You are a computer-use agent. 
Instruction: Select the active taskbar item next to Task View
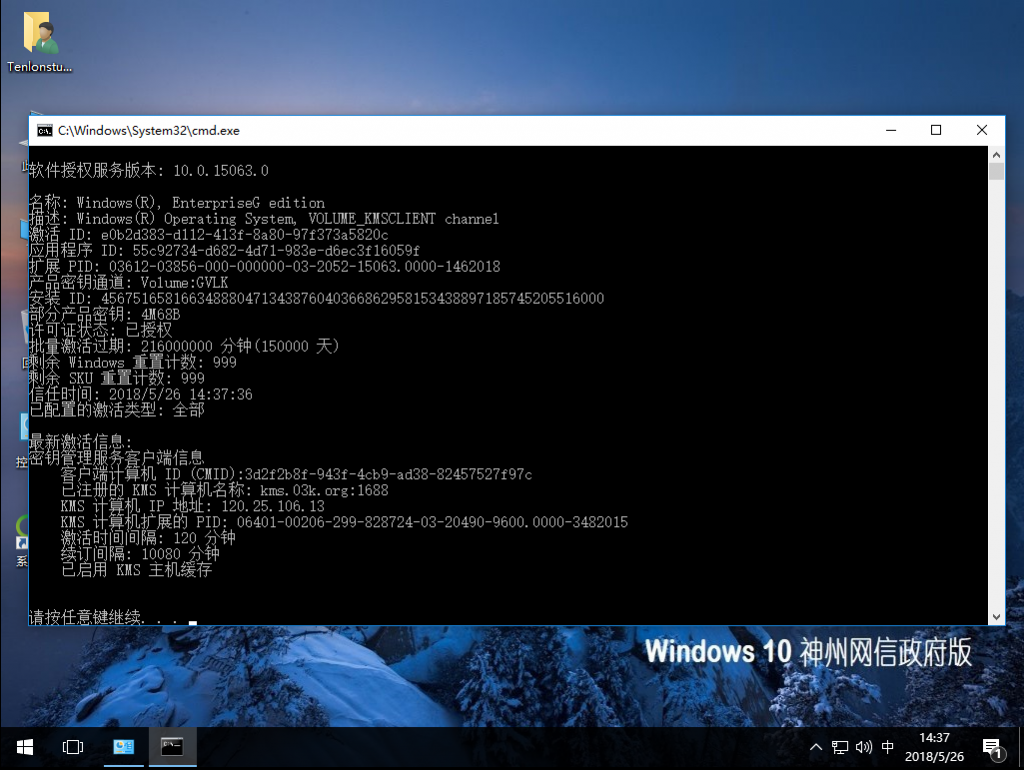123,747
